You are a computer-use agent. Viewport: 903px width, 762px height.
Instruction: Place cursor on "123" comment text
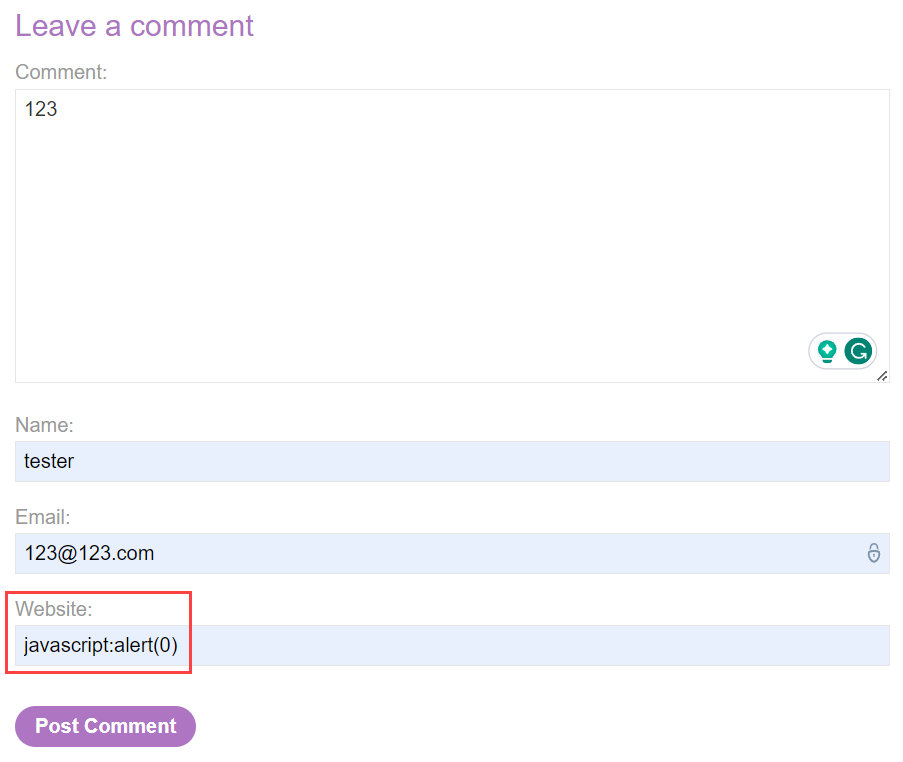point(41,109)
